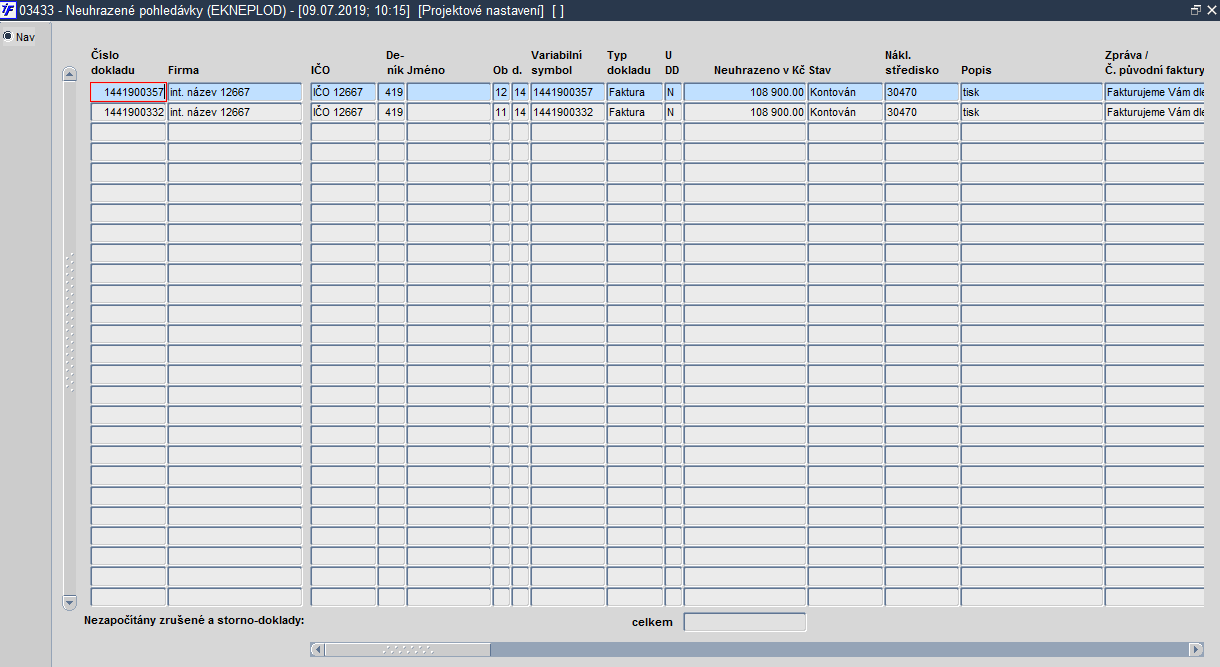This screenshot has height=667, width=1220.
Task: Click vertical scrollbar up arrow
Action: (x=69, y=74)
